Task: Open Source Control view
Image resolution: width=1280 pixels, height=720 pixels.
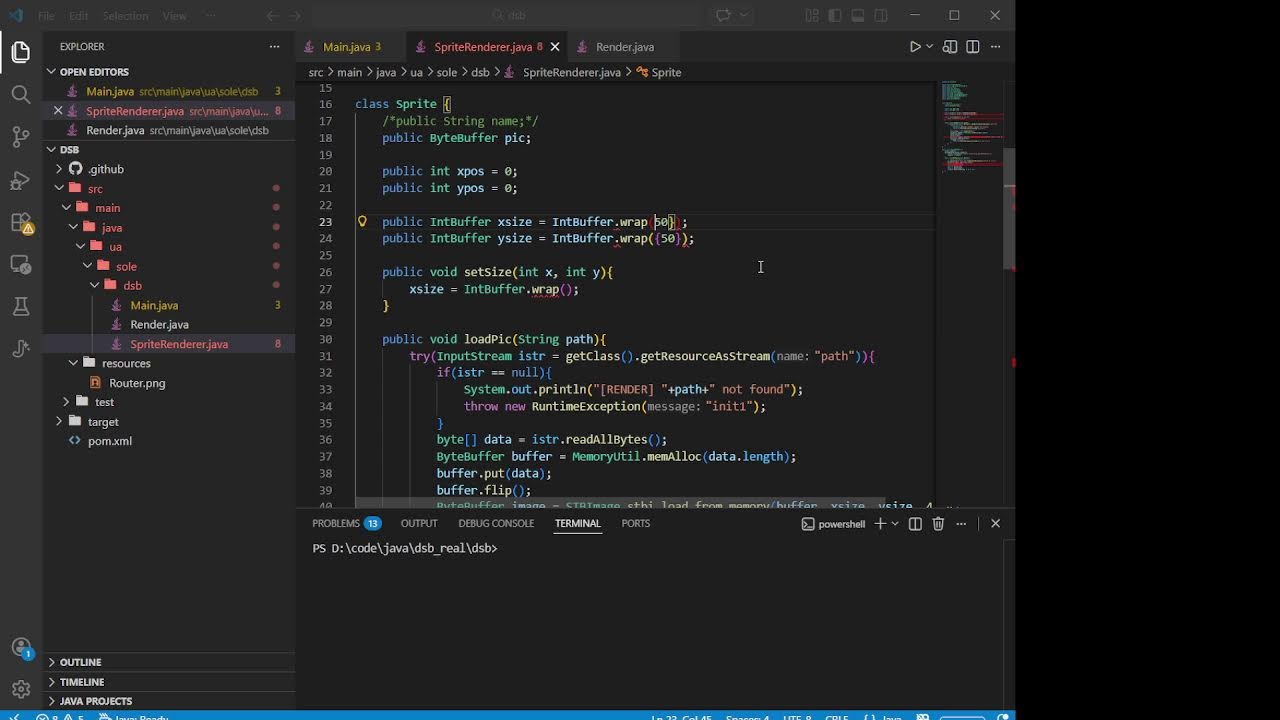Action: point(21,137)
